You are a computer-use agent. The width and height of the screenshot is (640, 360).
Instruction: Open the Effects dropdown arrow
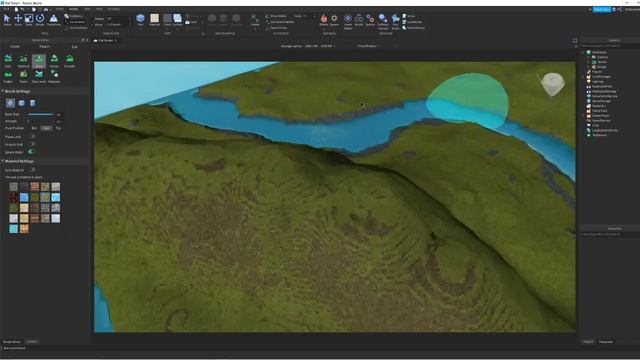324,29
